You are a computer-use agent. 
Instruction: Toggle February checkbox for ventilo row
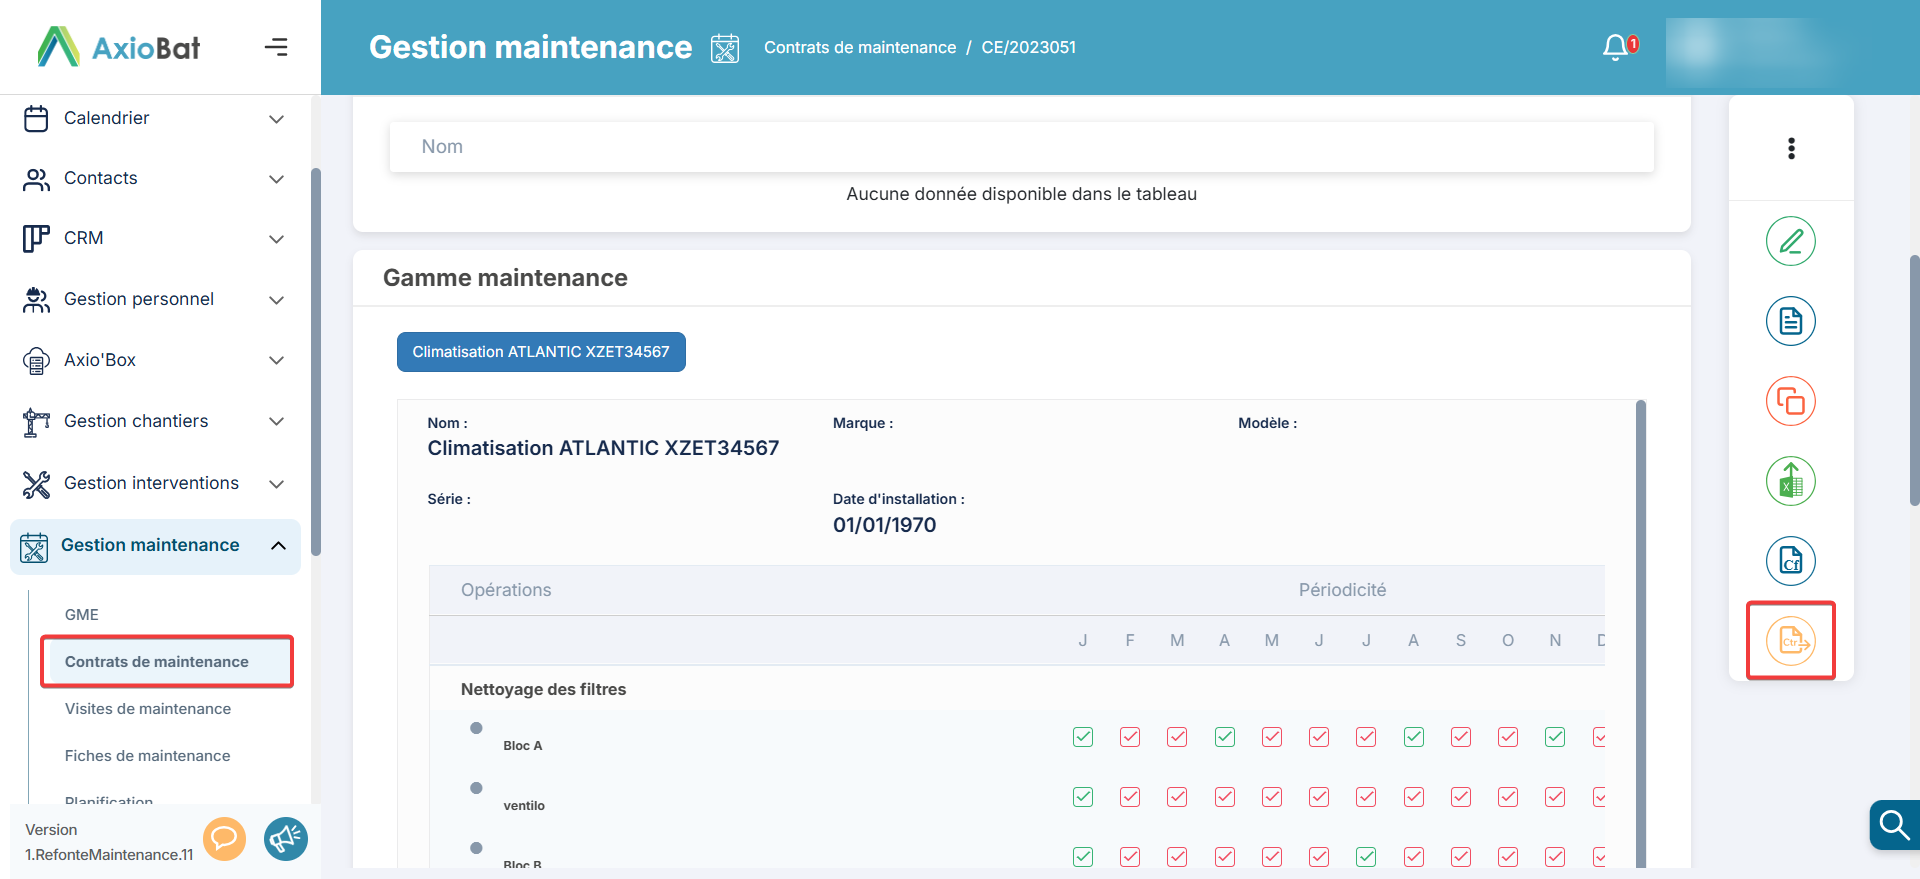coord(1130,797)
